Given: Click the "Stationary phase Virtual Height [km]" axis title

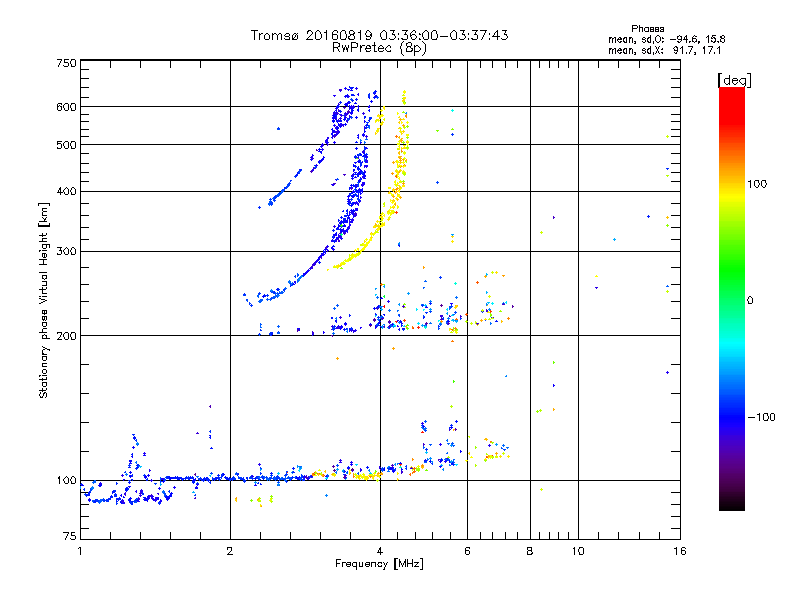Looking at the screenshot, I should [x=44, y=301].
